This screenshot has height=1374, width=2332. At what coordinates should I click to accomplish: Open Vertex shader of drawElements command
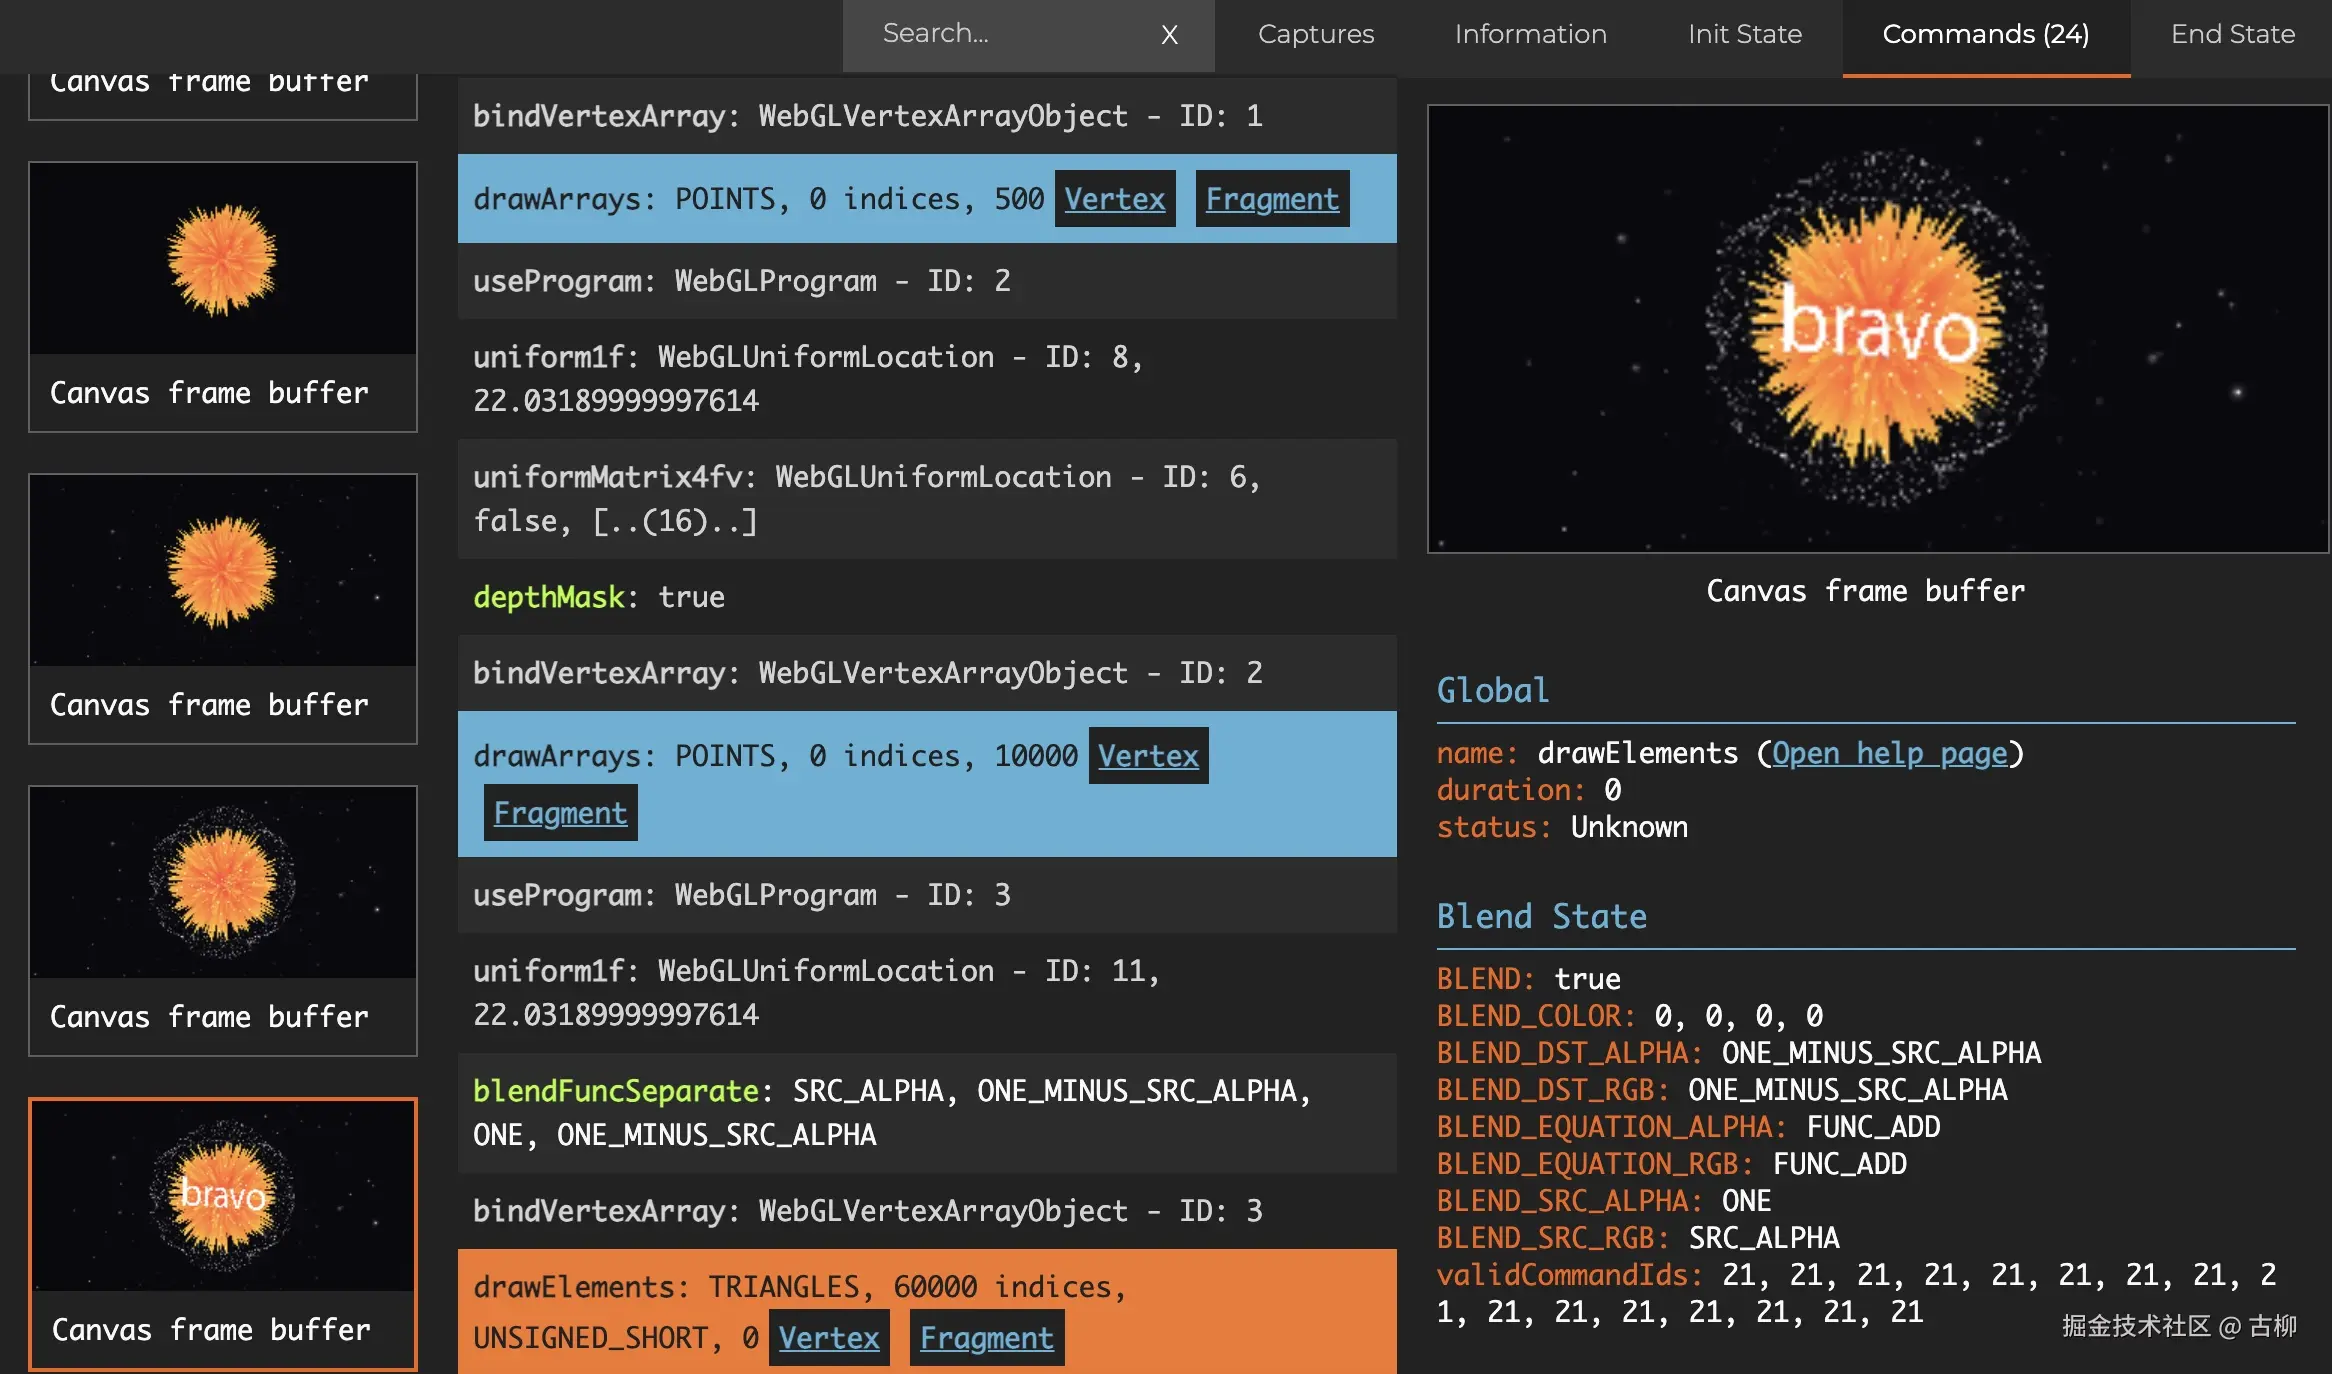828,1338
